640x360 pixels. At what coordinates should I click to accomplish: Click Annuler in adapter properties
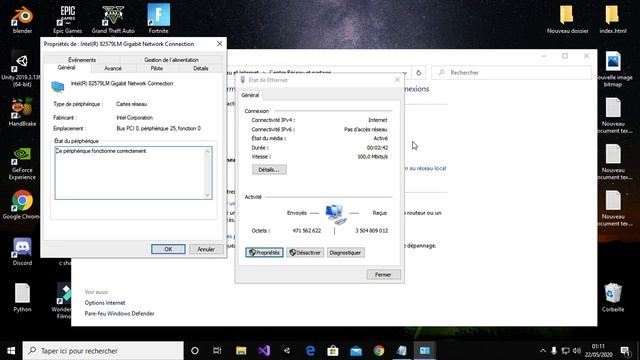click(x=206, y=249)
